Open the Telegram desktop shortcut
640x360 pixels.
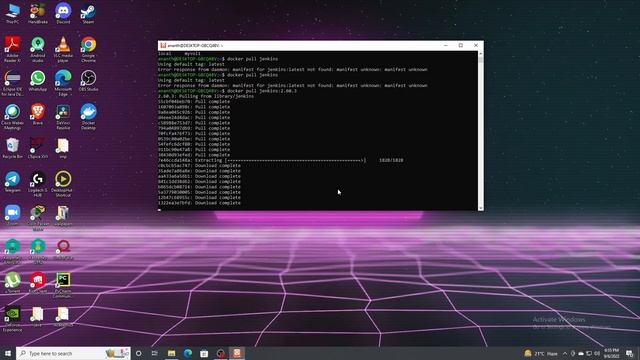pos(13,182)
